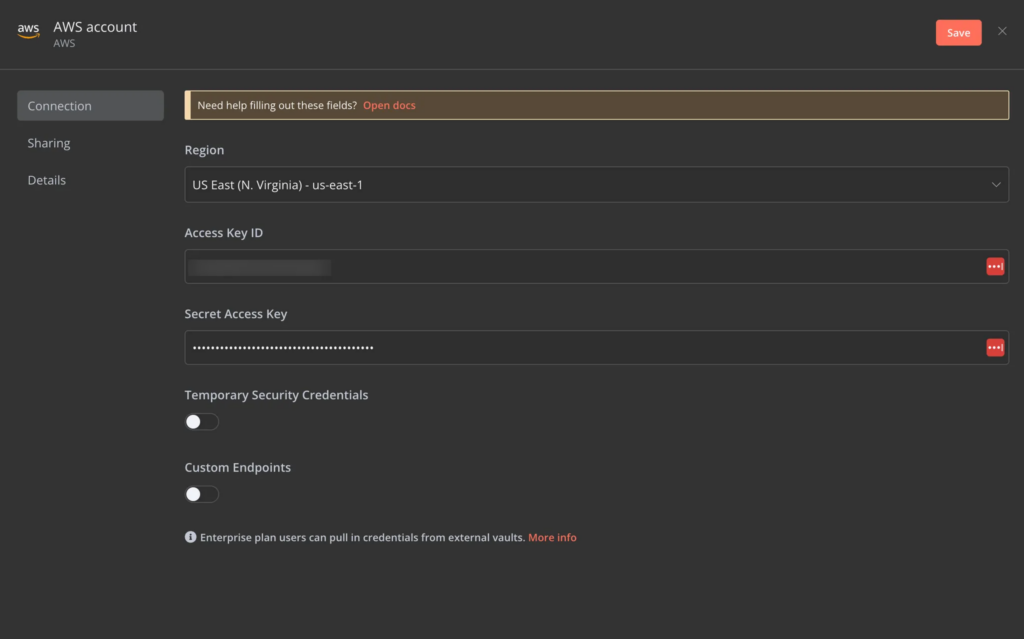Click the Secret Access Key label
The image size is (1024, 639).
click(x=236, y=314)
